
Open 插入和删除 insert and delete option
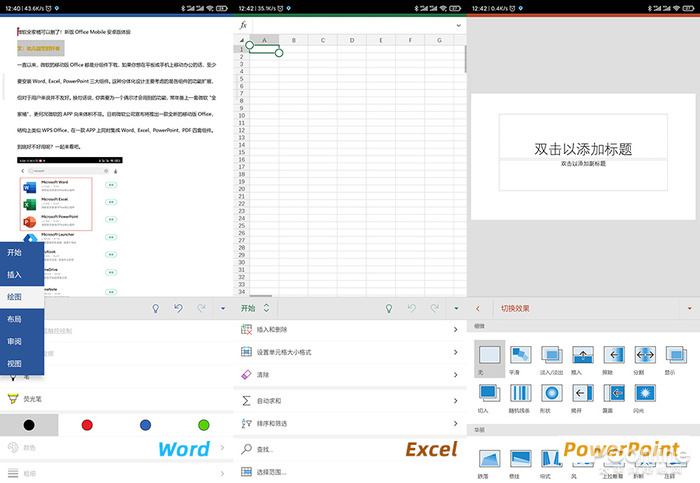350,329
